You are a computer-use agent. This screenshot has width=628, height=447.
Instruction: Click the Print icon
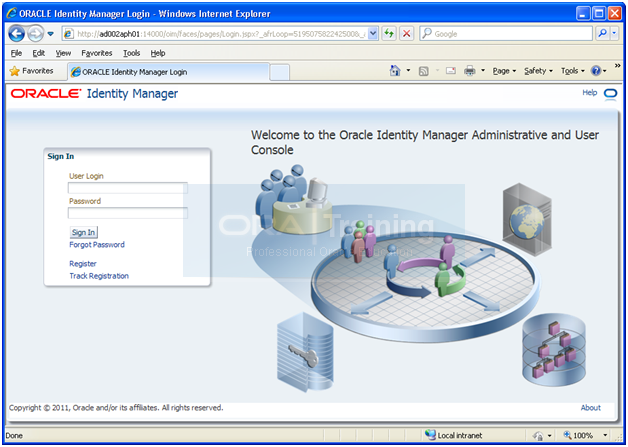click(x=469, y=71)
